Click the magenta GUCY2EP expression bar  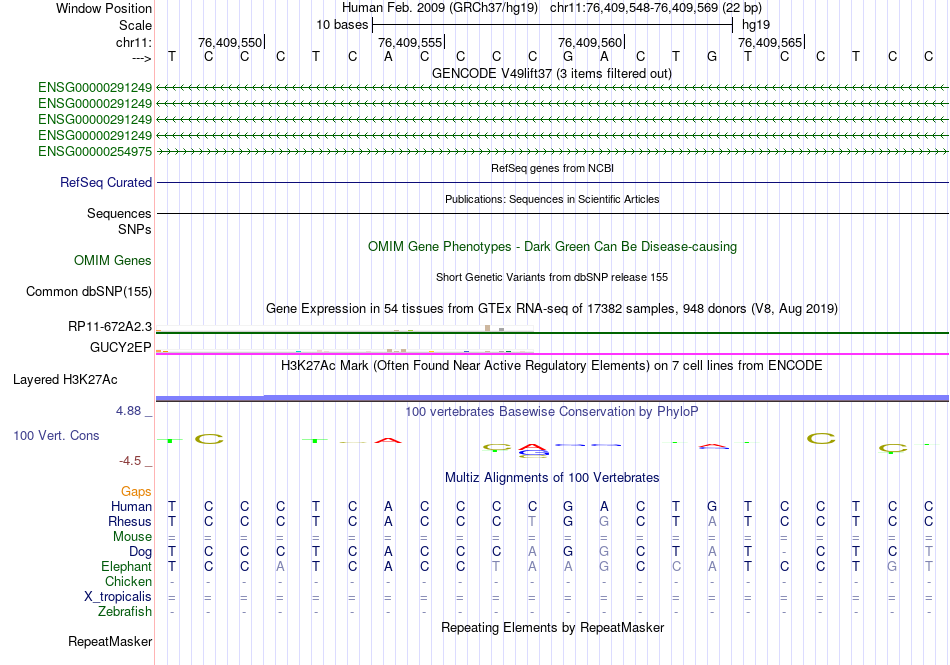(x=552, y=354)
